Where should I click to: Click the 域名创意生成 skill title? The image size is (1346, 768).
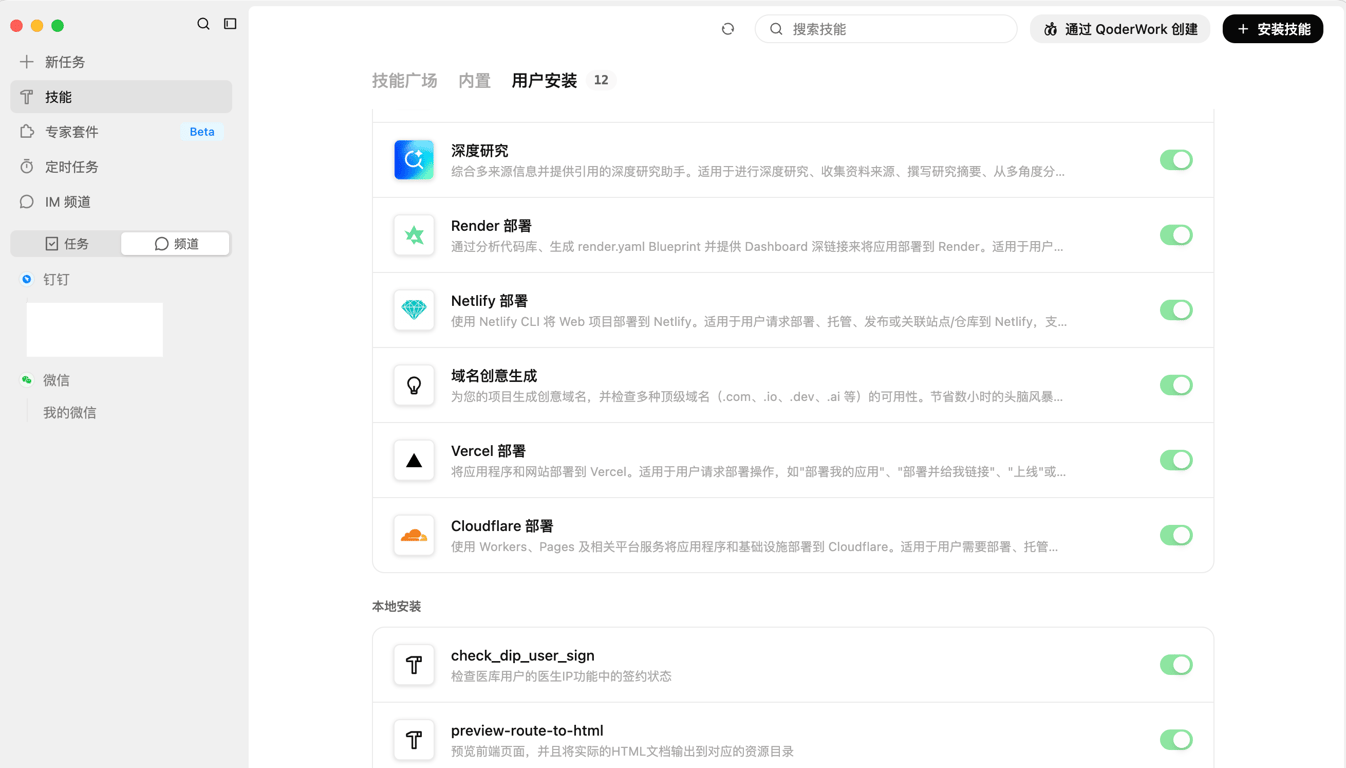[494, 376]
